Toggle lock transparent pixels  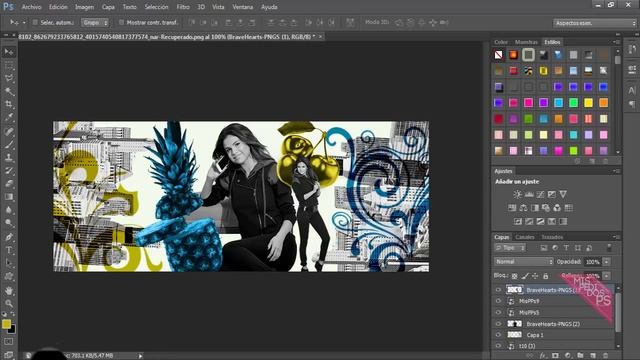pos(515,276)
